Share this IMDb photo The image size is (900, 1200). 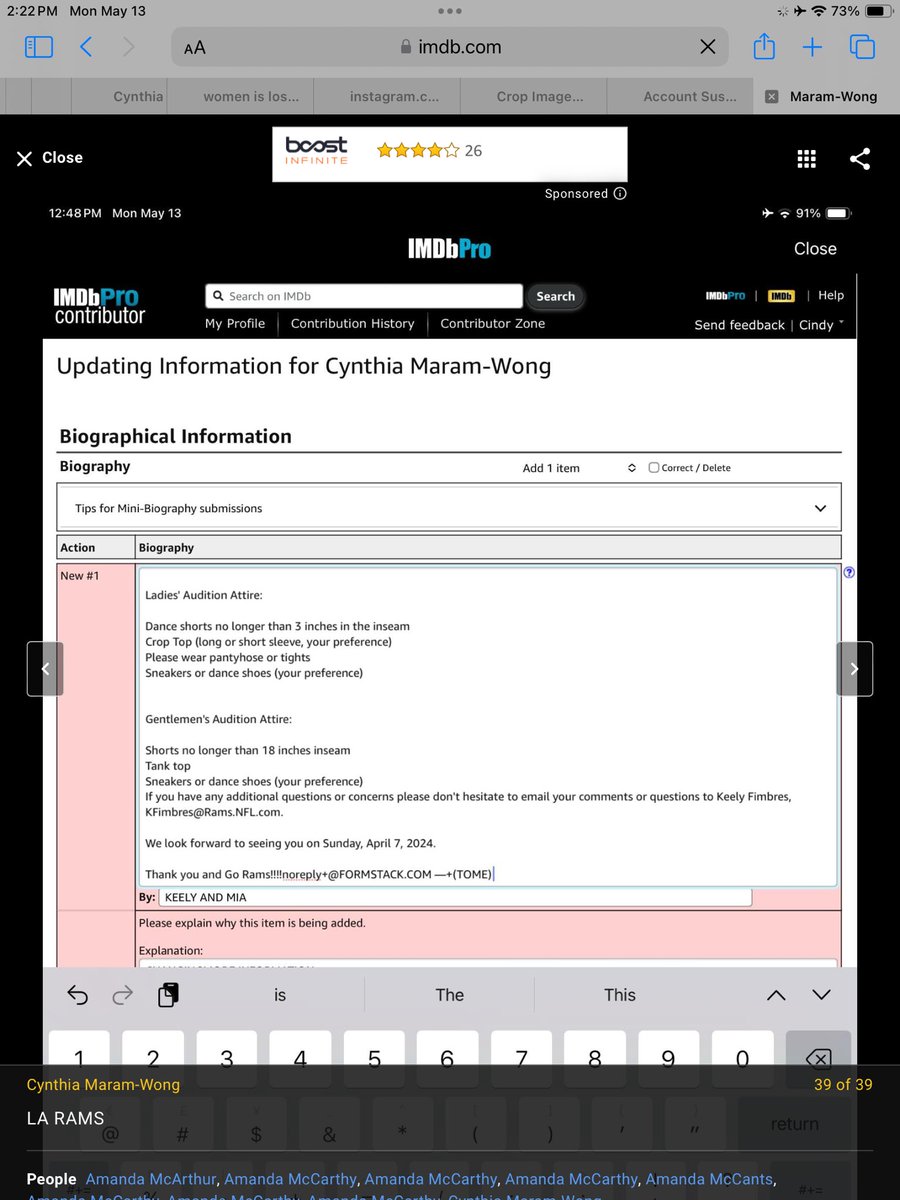pyautogui.click(x=859, y=158)
